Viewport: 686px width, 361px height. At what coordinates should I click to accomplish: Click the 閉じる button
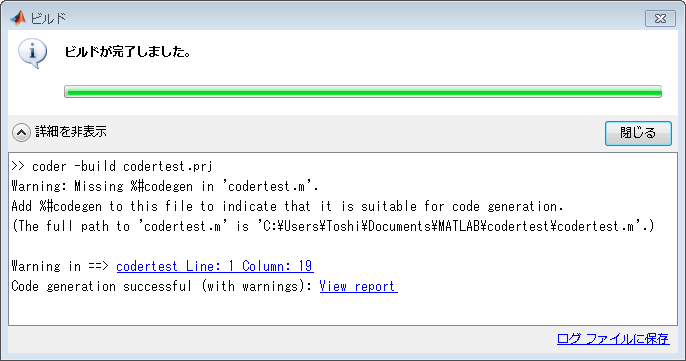click(x=638, y=133)
